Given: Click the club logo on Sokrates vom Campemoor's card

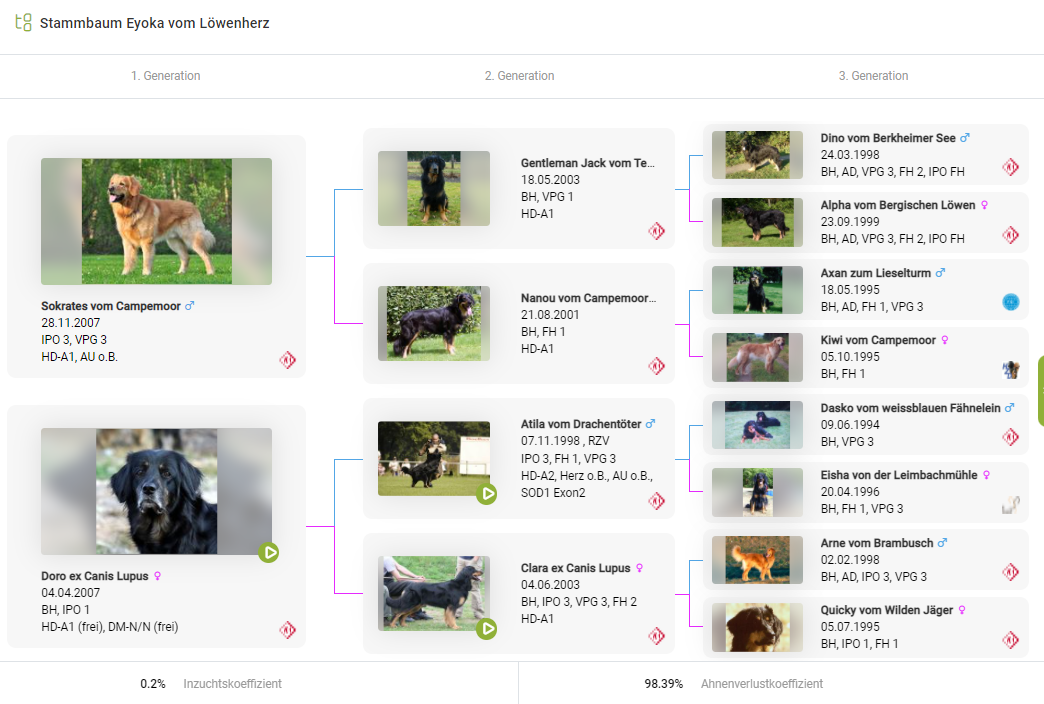Looking at the screenshot, I should pos(287,360).
